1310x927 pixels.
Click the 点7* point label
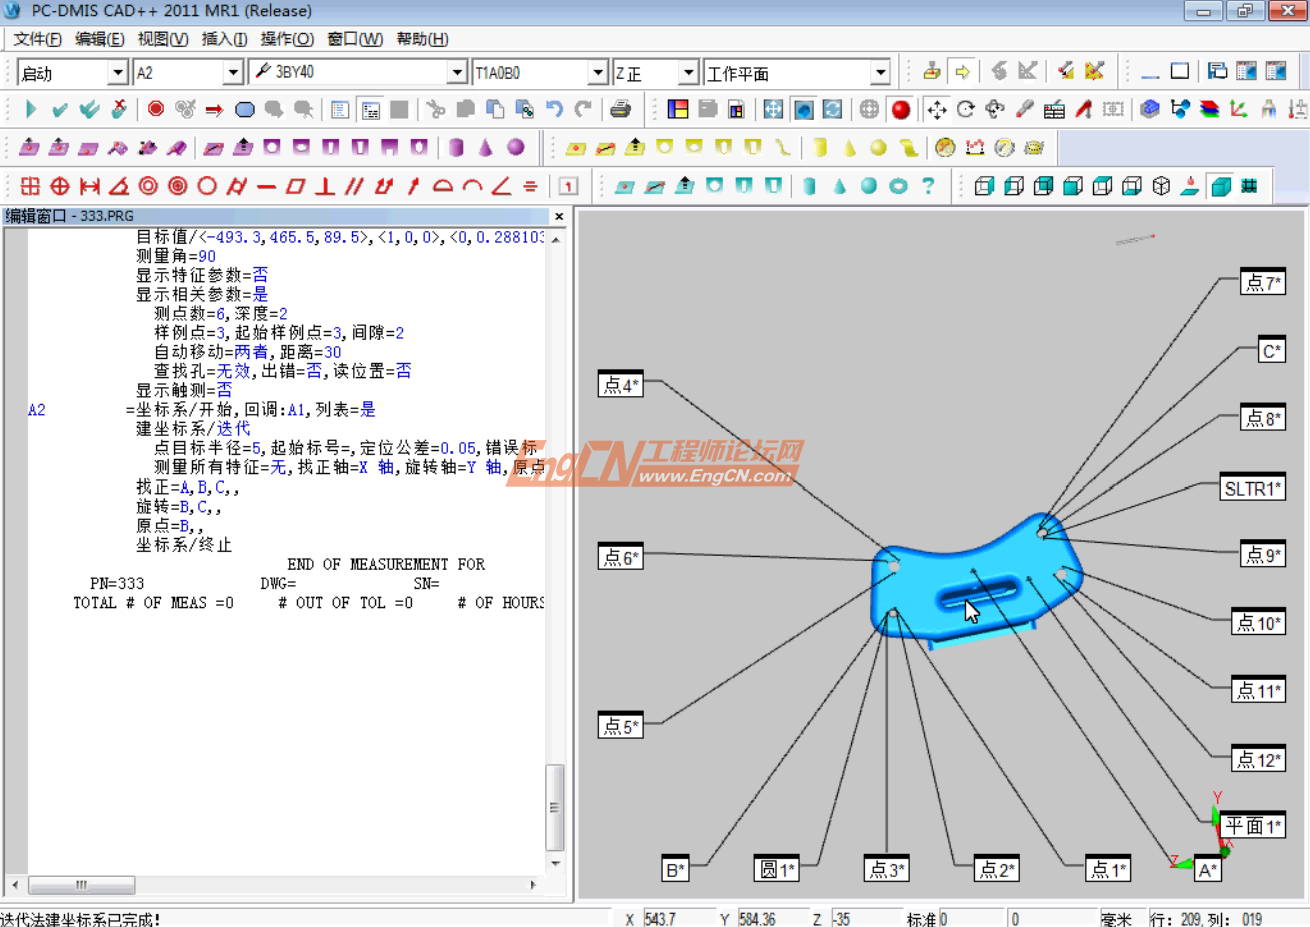1262,283
